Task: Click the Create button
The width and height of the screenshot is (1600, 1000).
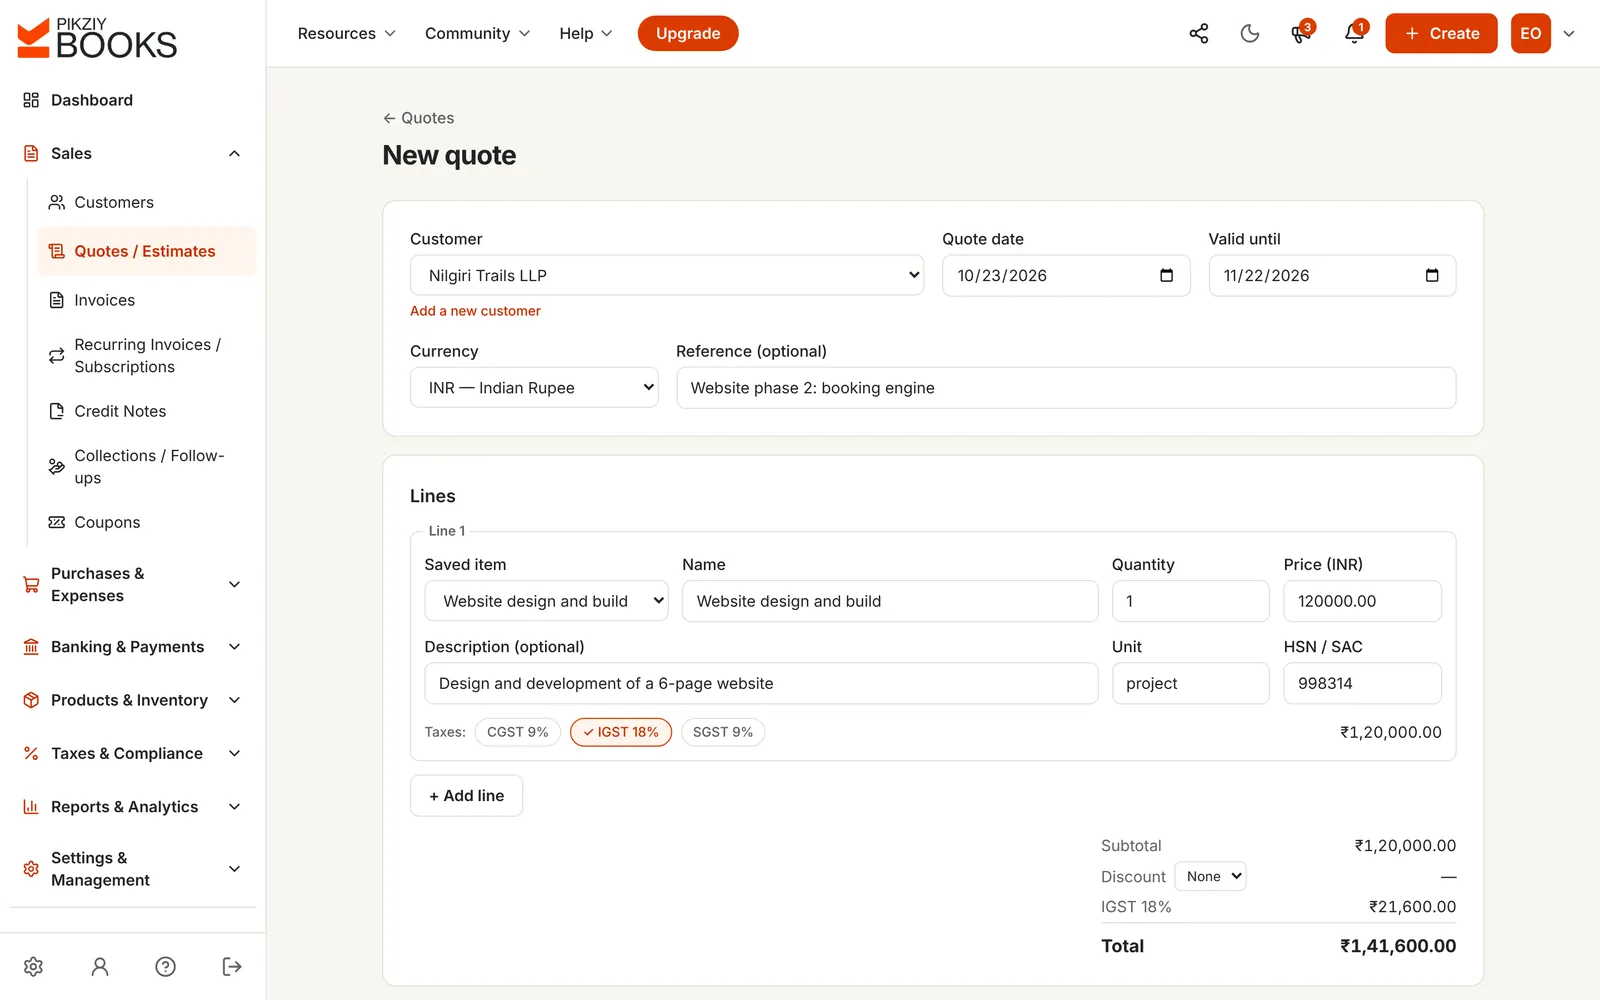Action: click(1441, 34)
